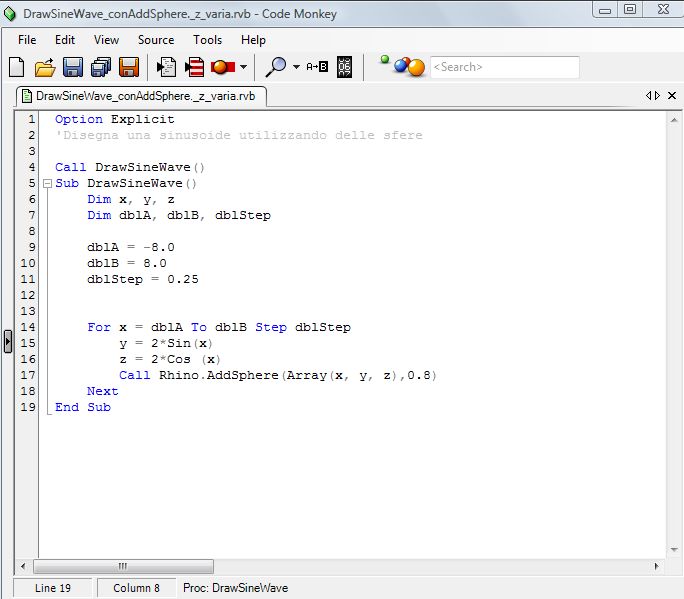Viewport: 684px width, 599px height.
Task: Click the Call DrawSineWave() line
Action: point(130,167)
